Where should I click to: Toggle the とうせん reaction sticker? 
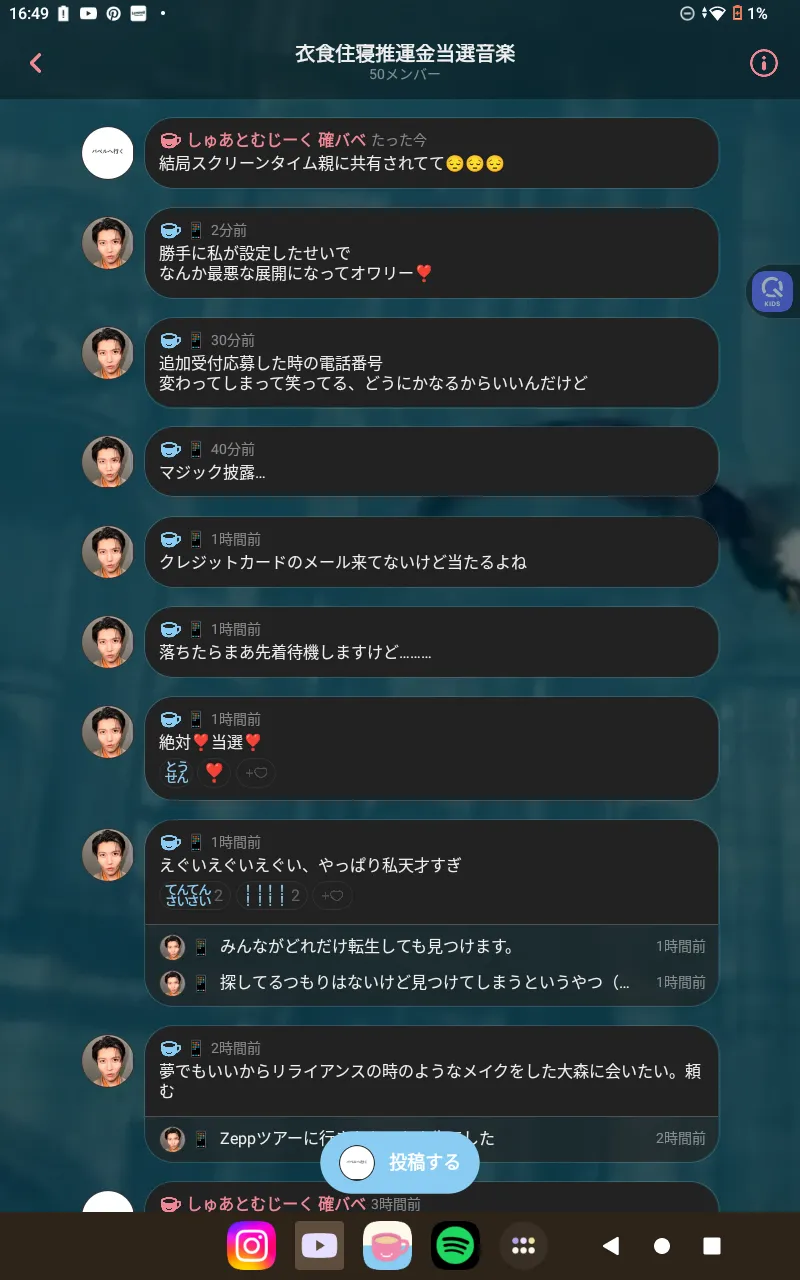pos(177,773)
